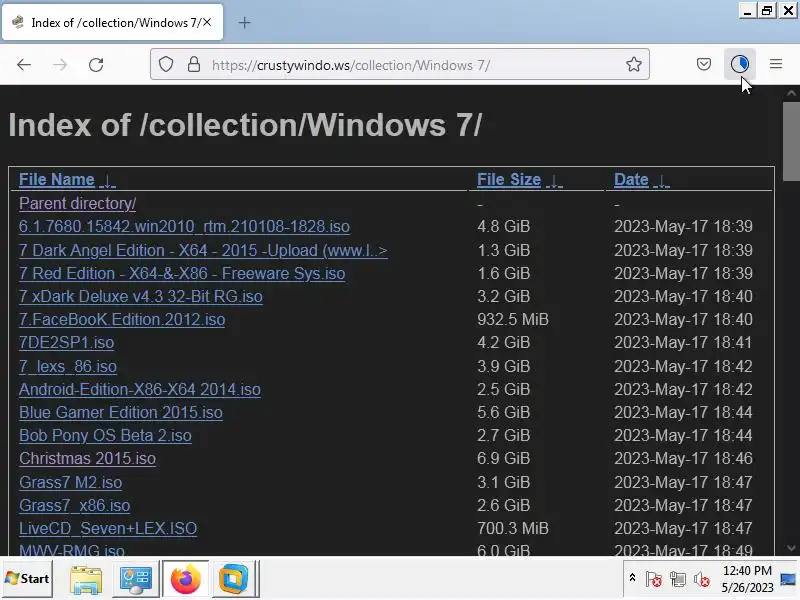The width and height of the screenshot is (800, 600).
Task: Click the scrollbar down arrow
Action: point(791,548)
